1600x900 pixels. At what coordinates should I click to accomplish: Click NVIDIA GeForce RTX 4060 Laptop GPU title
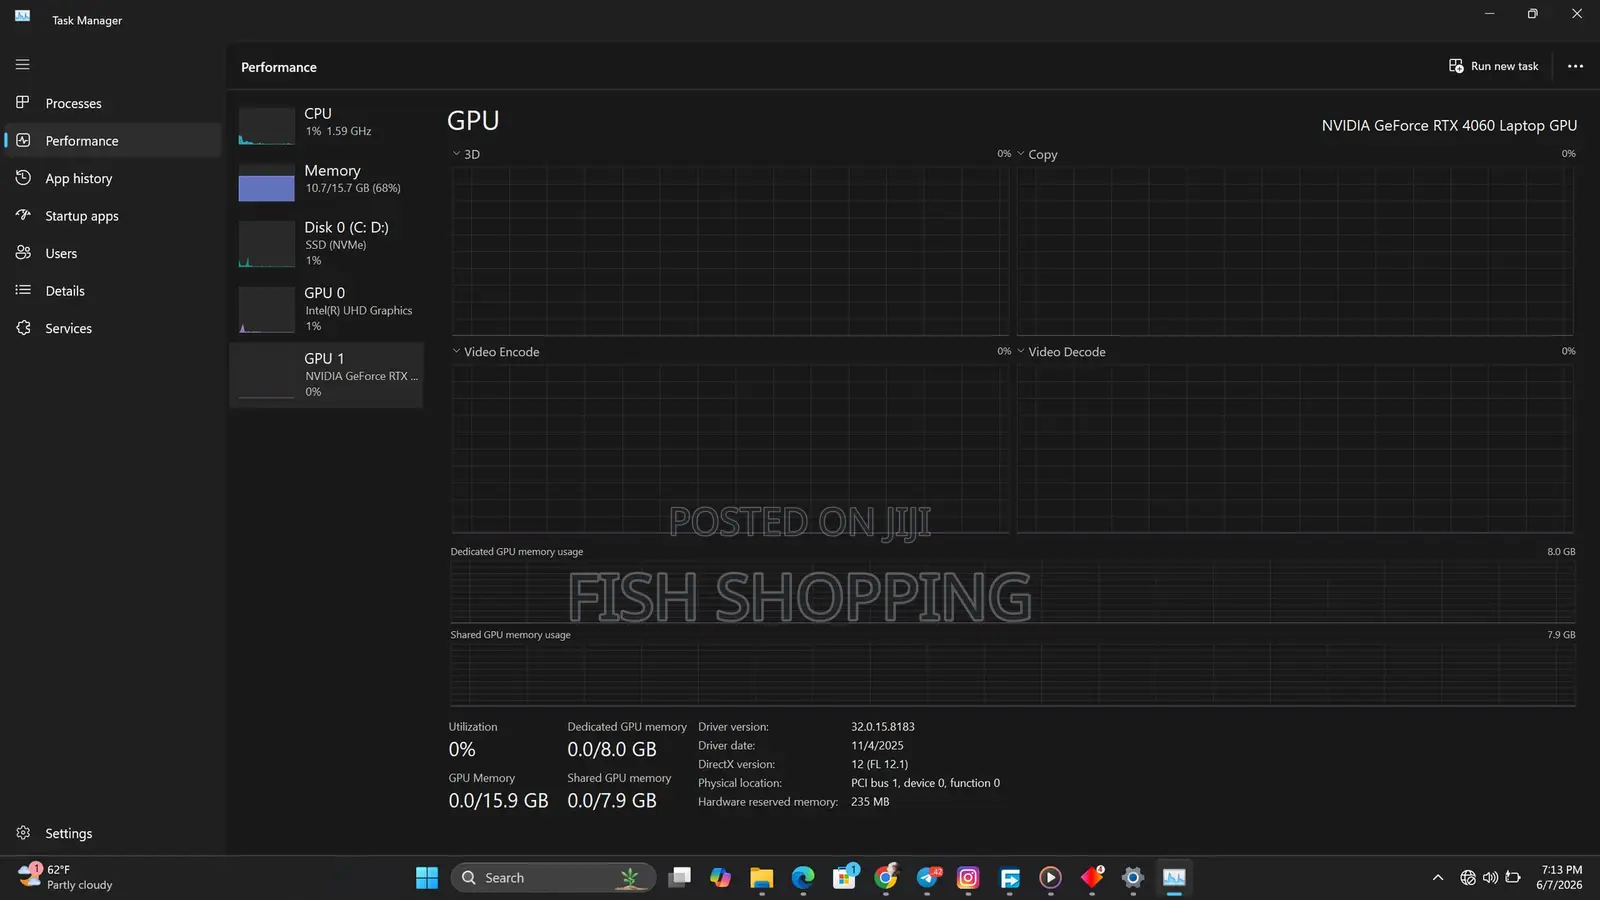coord(1449,125)
